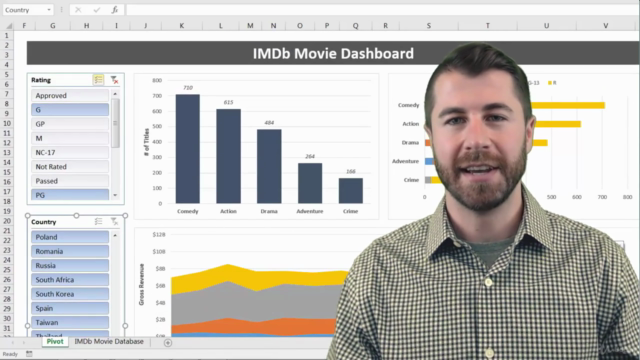Select column K header
The image size is (640, 360).
[x=182, y=26]
